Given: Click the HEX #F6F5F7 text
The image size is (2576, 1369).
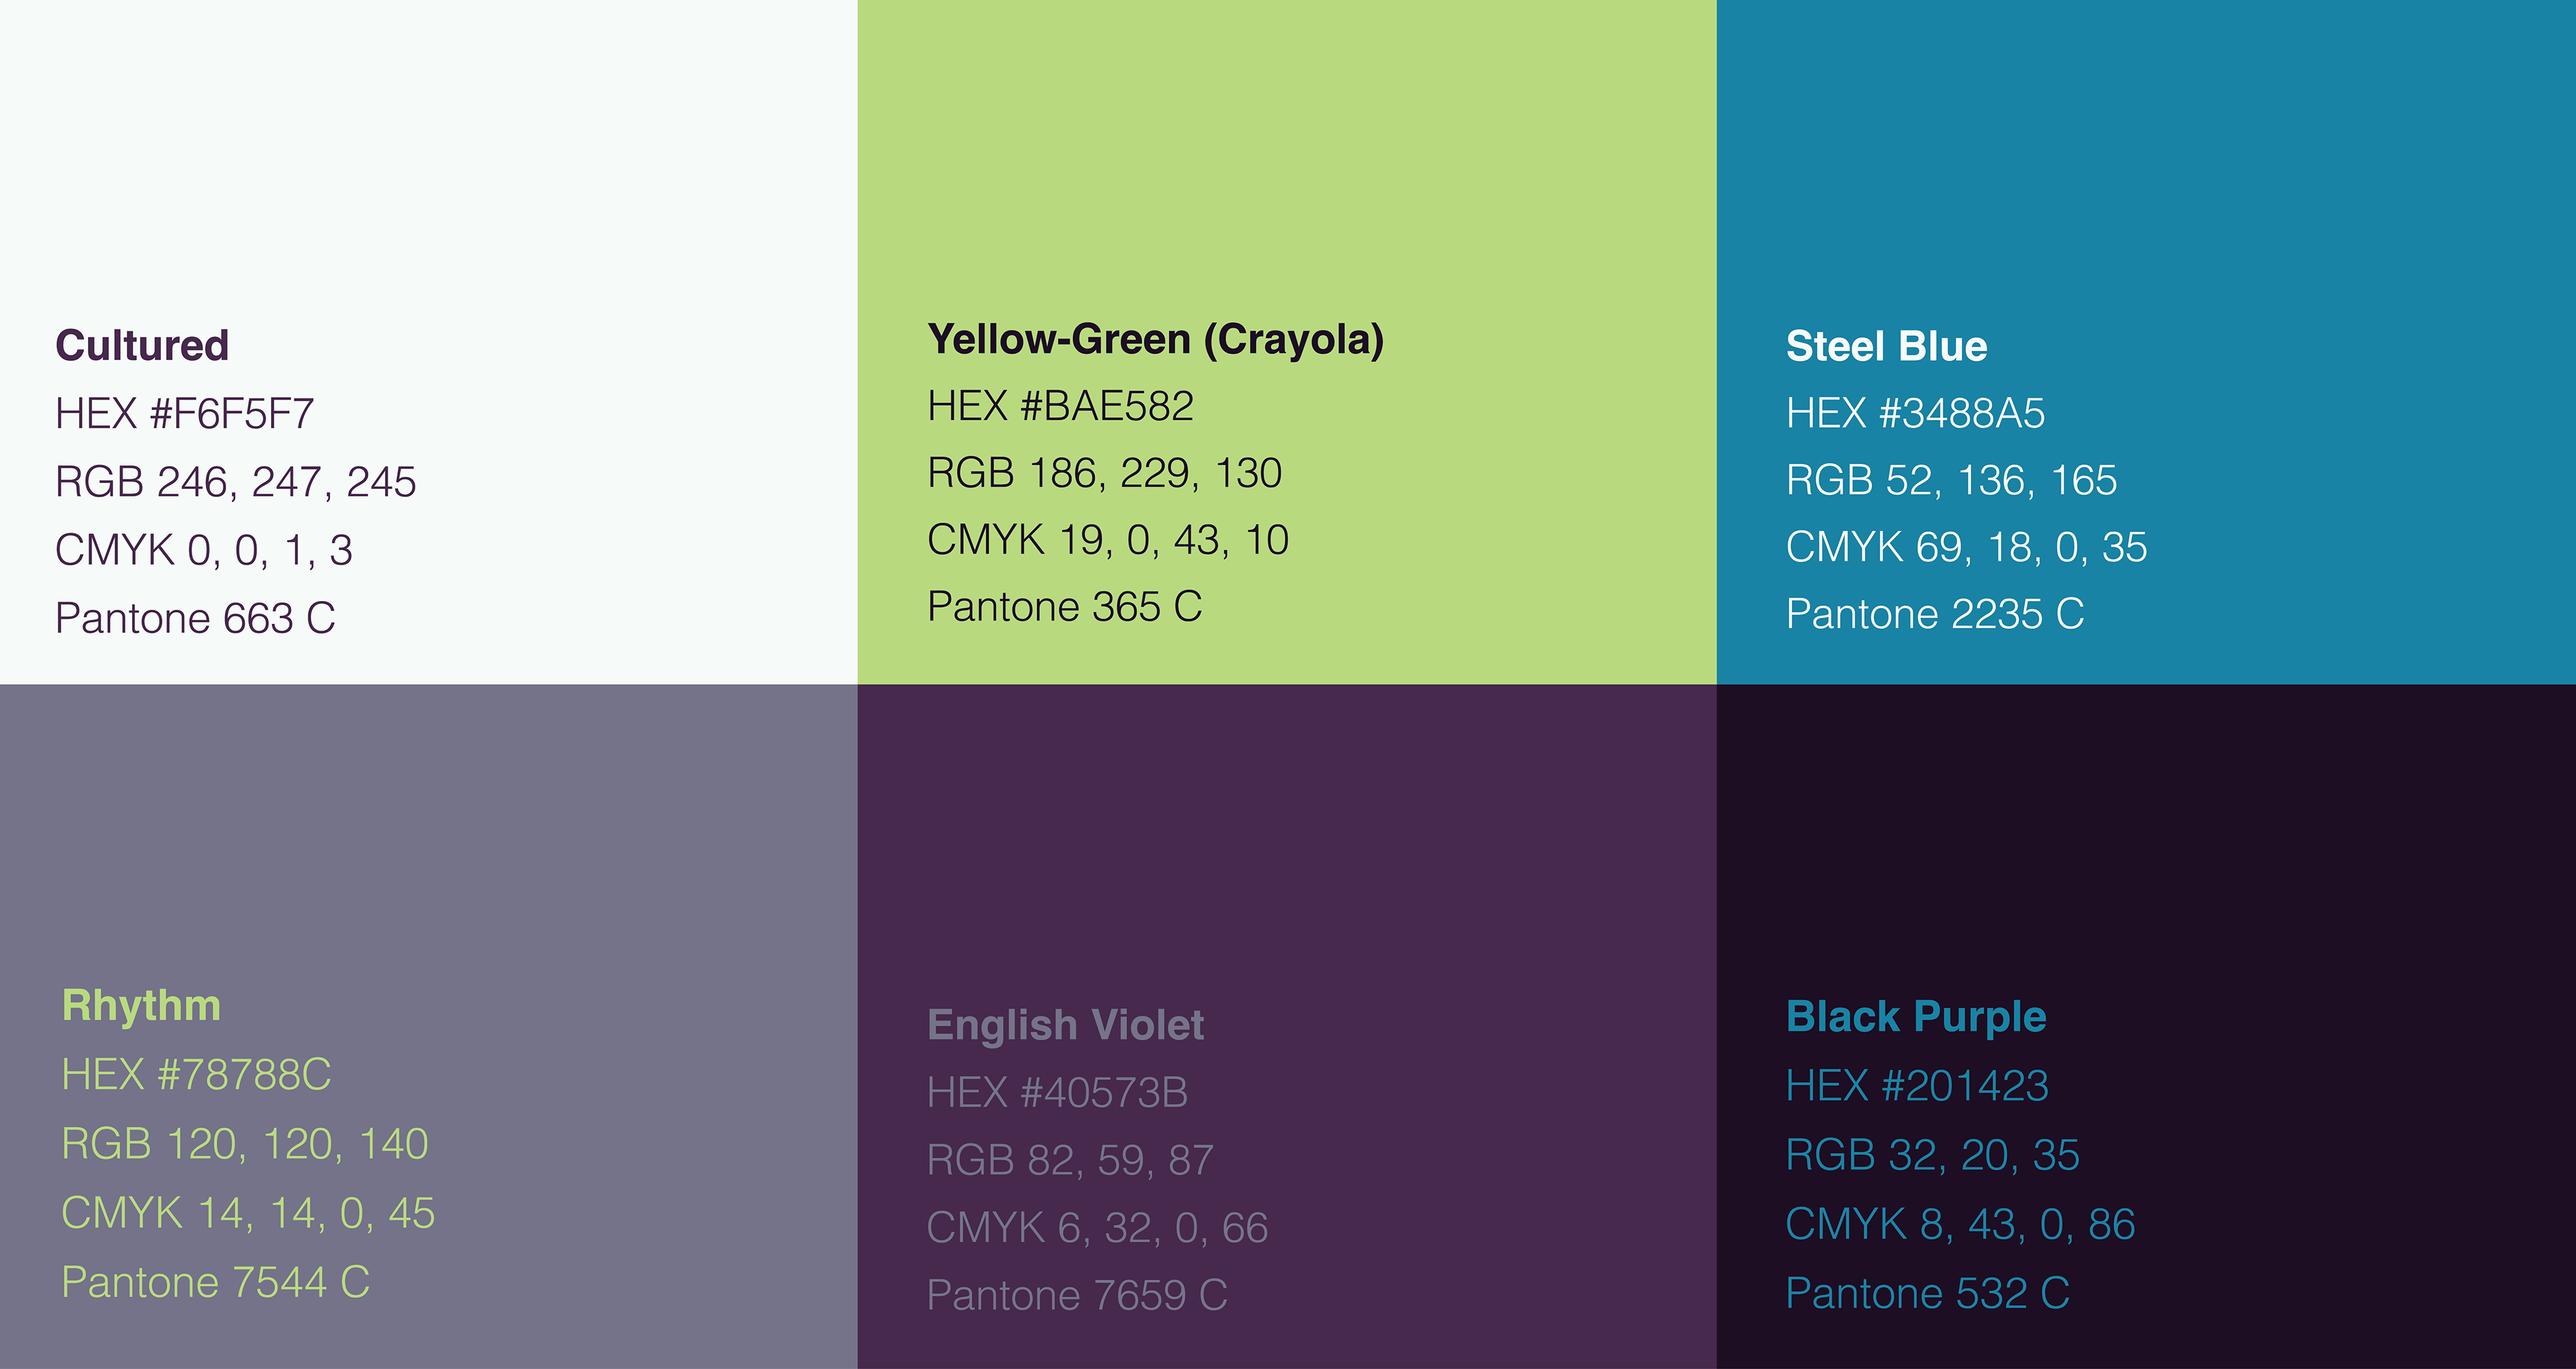Looking at the screenshot, I should click(x=185, y=414).
